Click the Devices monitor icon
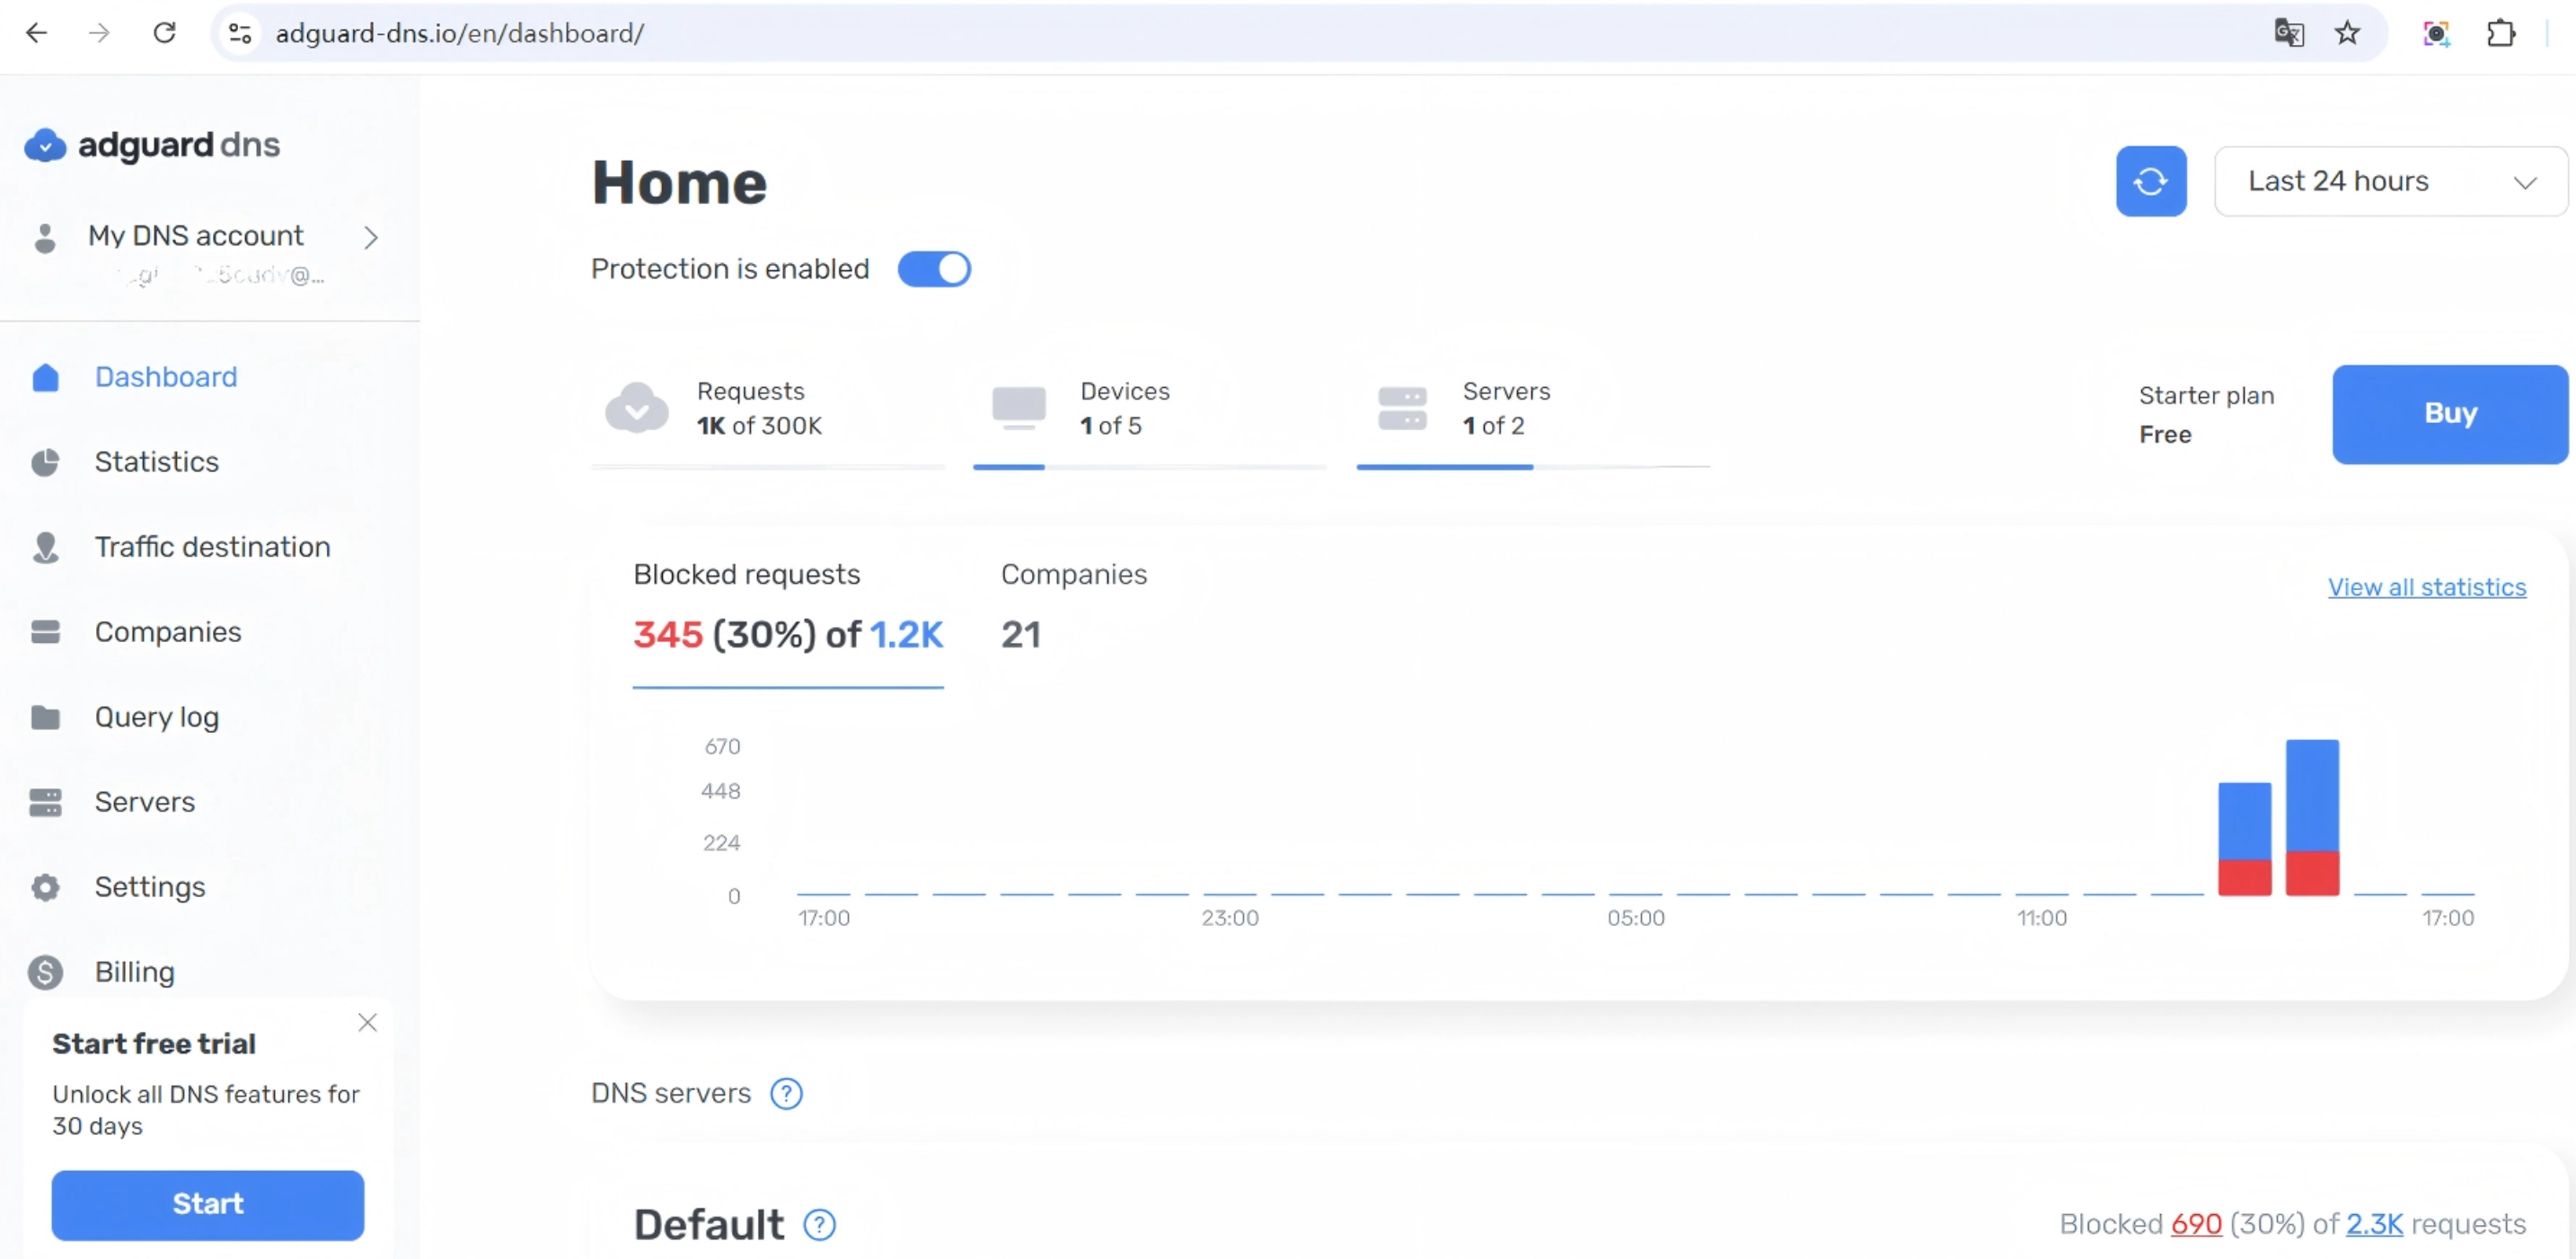Image resolution: width=2576 pixels, height=1259 pixels. click(1019, 408)
